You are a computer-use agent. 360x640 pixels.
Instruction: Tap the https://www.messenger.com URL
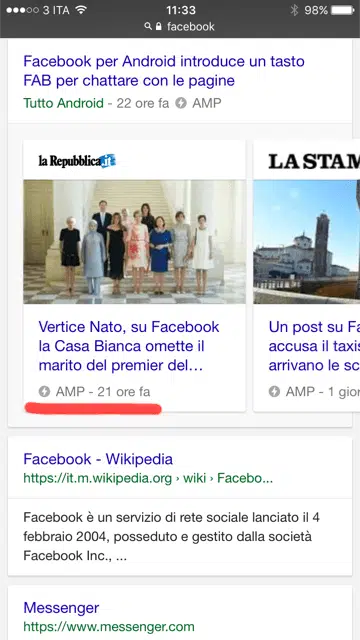[x=109, y=626]
